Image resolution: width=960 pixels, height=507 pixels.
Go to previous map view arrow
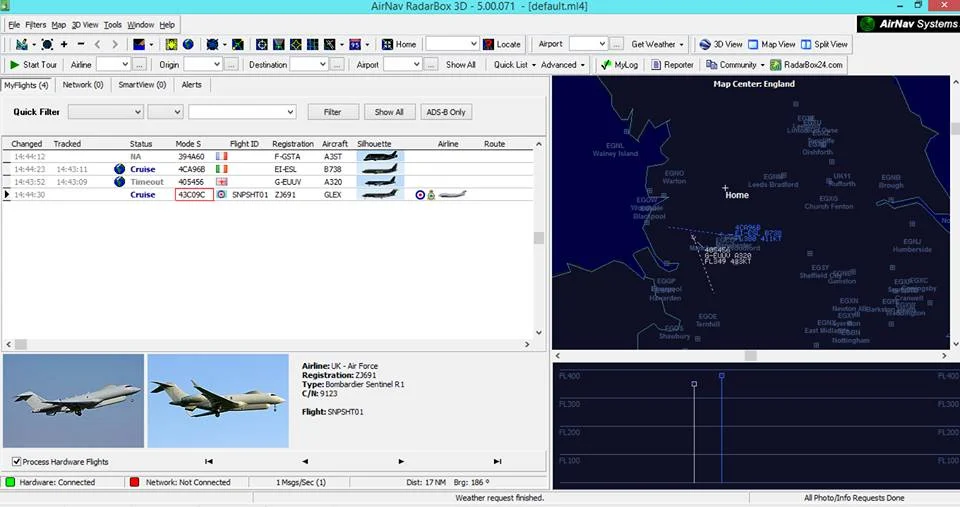point(97,44)
